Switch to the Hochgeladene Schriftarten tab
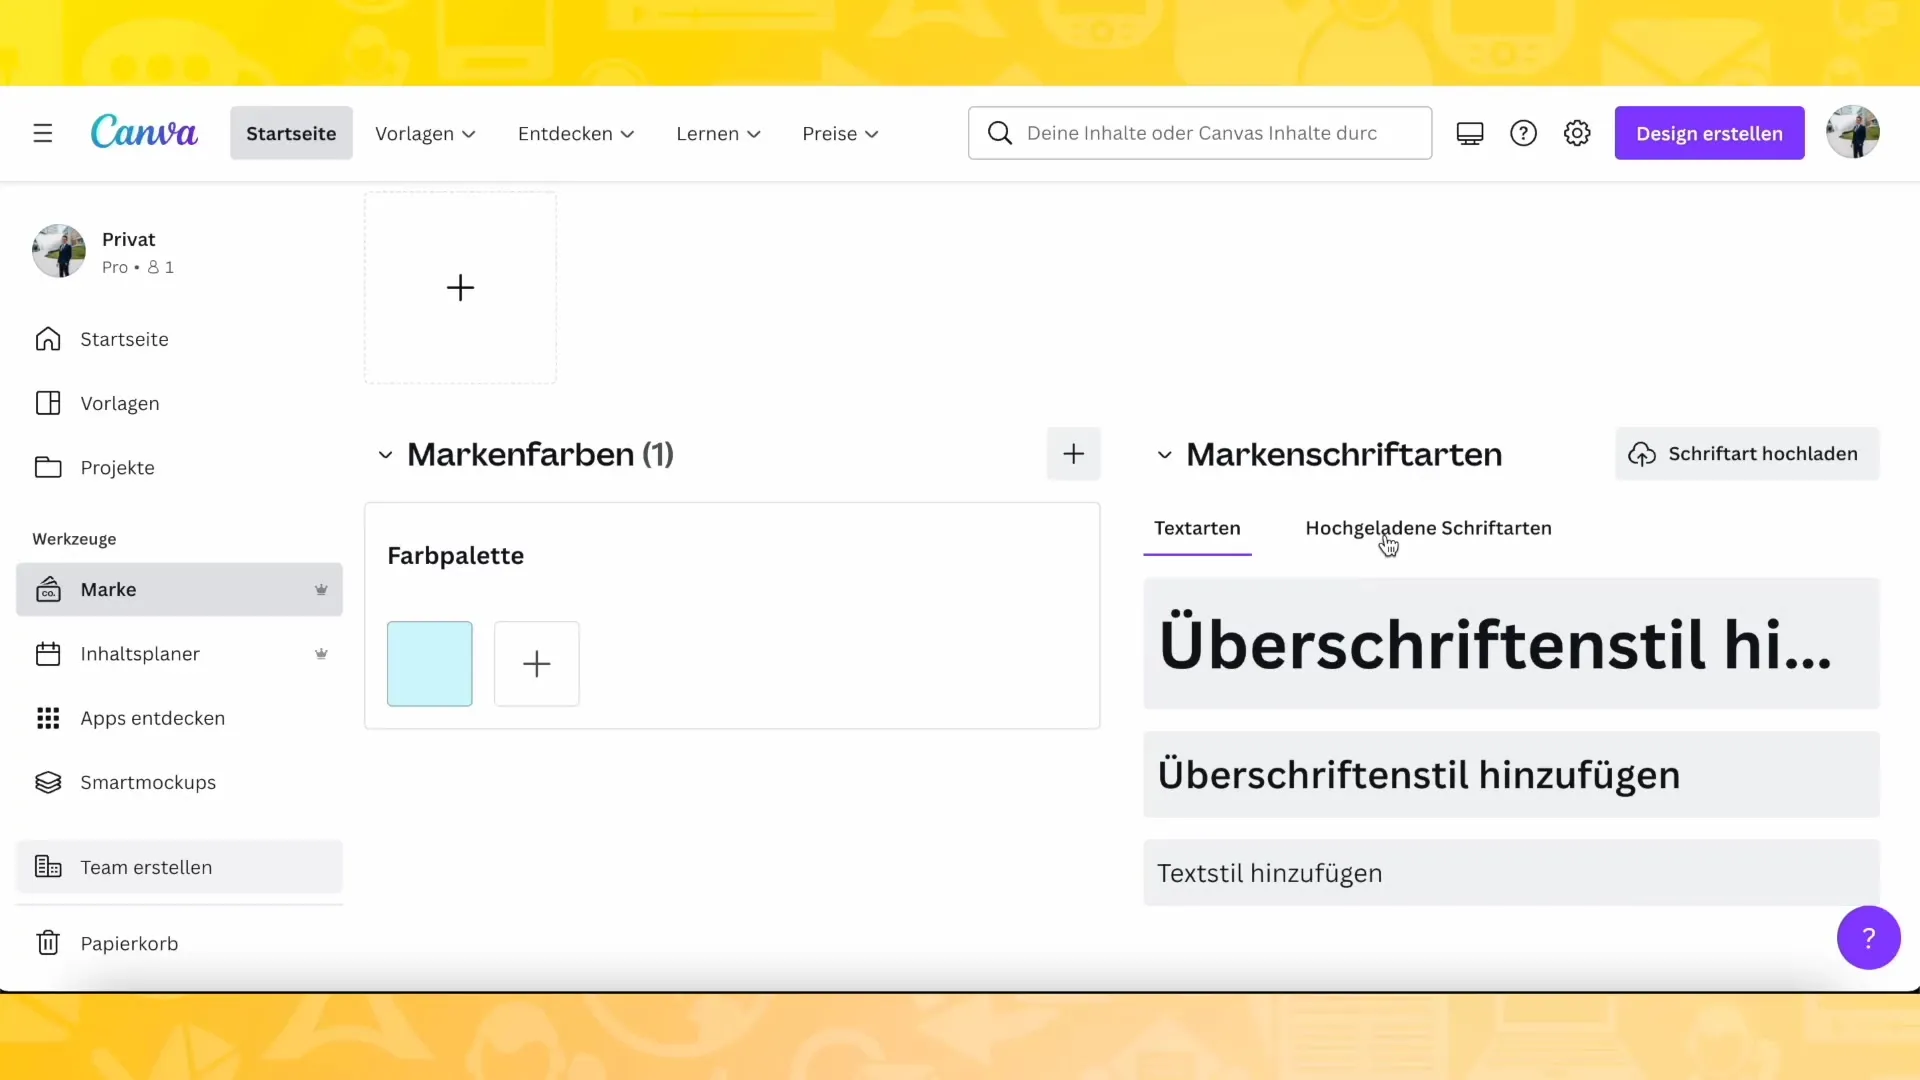 pos(1428,528)
